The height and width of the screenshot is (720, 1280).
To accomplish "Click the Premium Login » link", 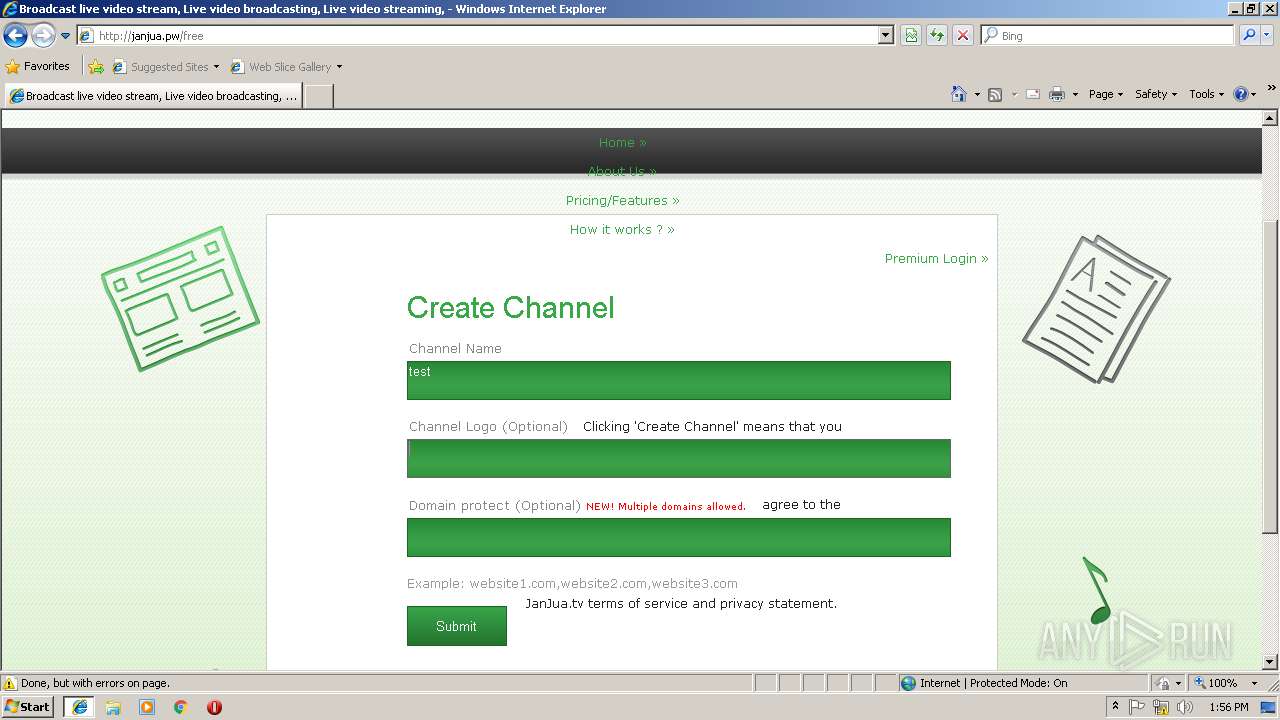I will click(x=936, y=259).
